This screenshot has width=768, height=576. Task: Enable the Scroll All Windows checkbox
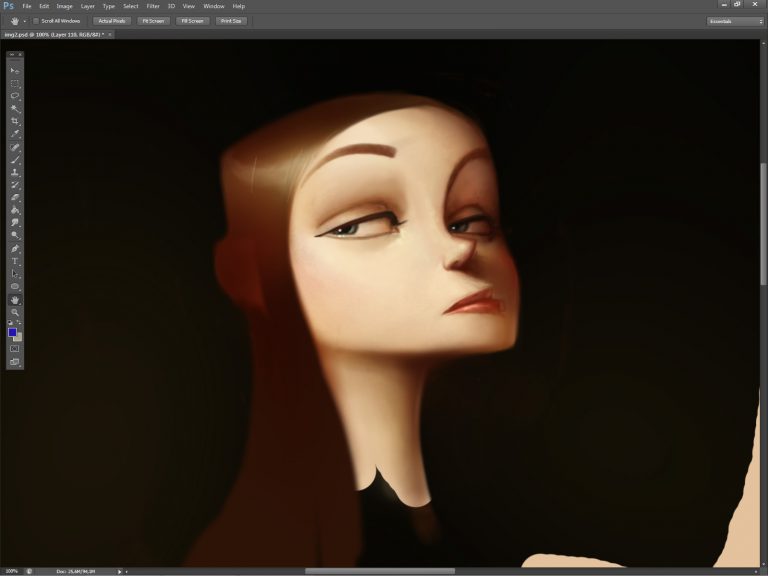pos(37,20)
